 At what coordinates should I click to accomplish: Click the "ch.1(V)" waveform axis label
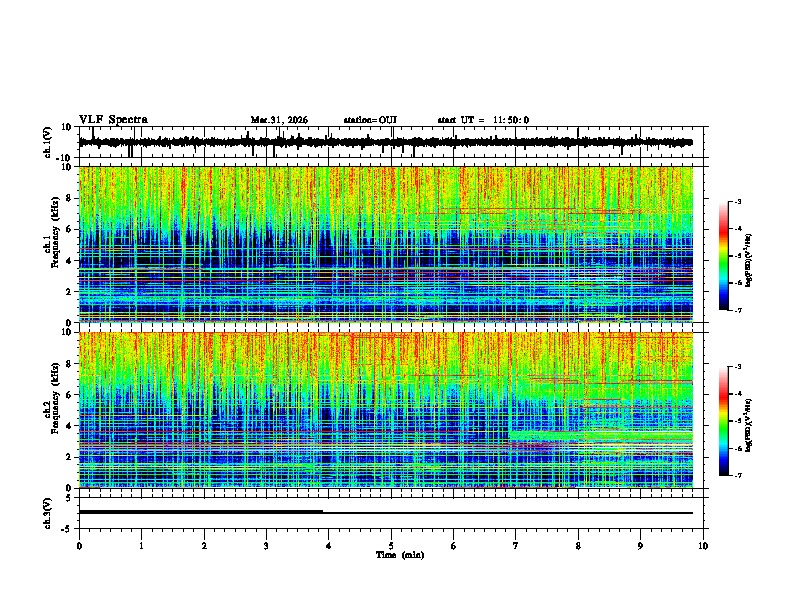click(48, 142)
